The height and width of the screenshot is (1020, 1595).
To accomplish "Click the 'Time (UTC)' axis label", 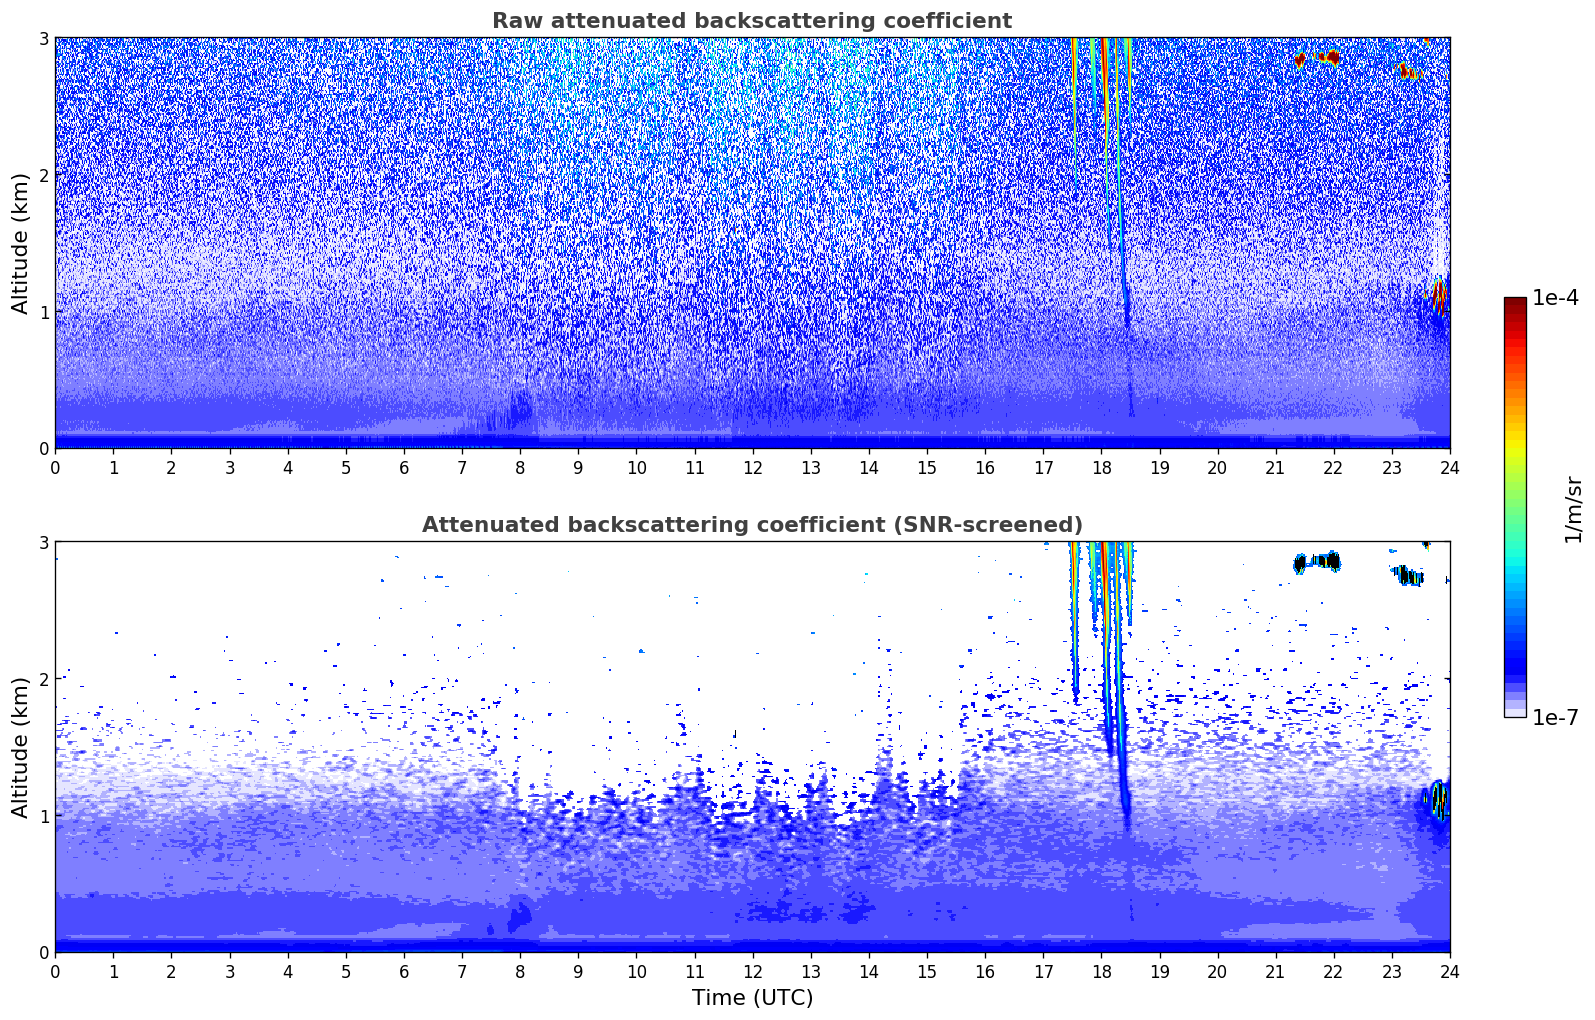I will 752,998.
